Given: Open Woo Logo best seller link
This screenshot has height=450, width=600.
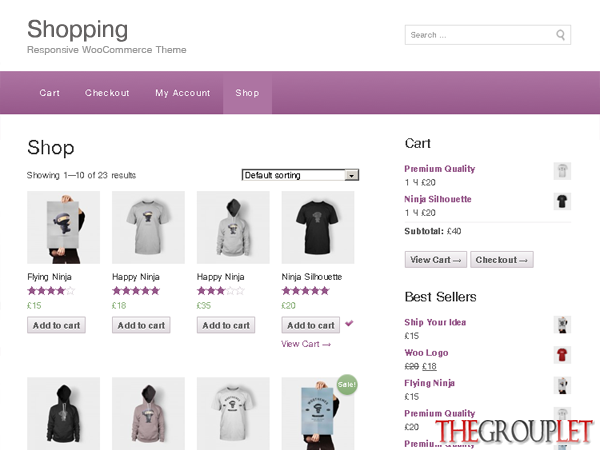Looking at the screenshot, I should pyautogui.click(x=426, y=353).
